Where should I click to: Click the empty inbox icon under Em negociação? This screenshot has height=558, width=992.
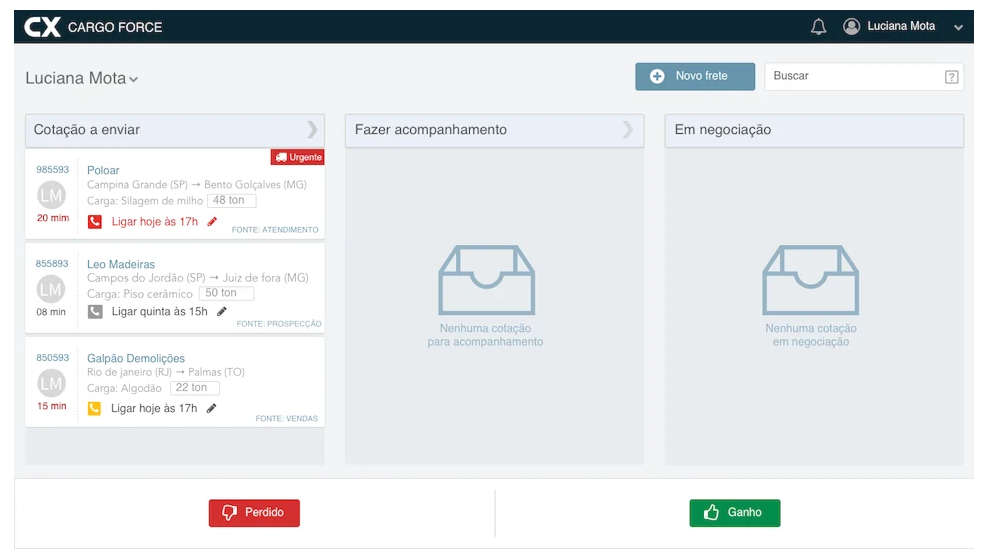810,280
